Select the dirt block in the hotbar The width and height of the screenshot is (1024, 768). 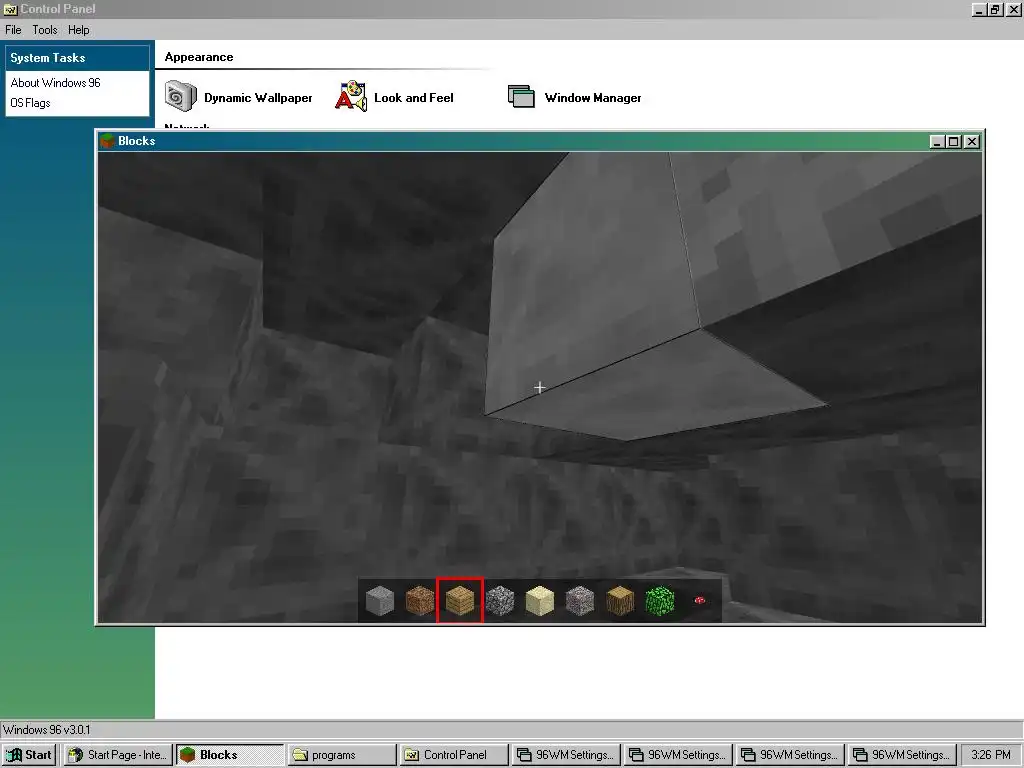click(x=419, y=600)
